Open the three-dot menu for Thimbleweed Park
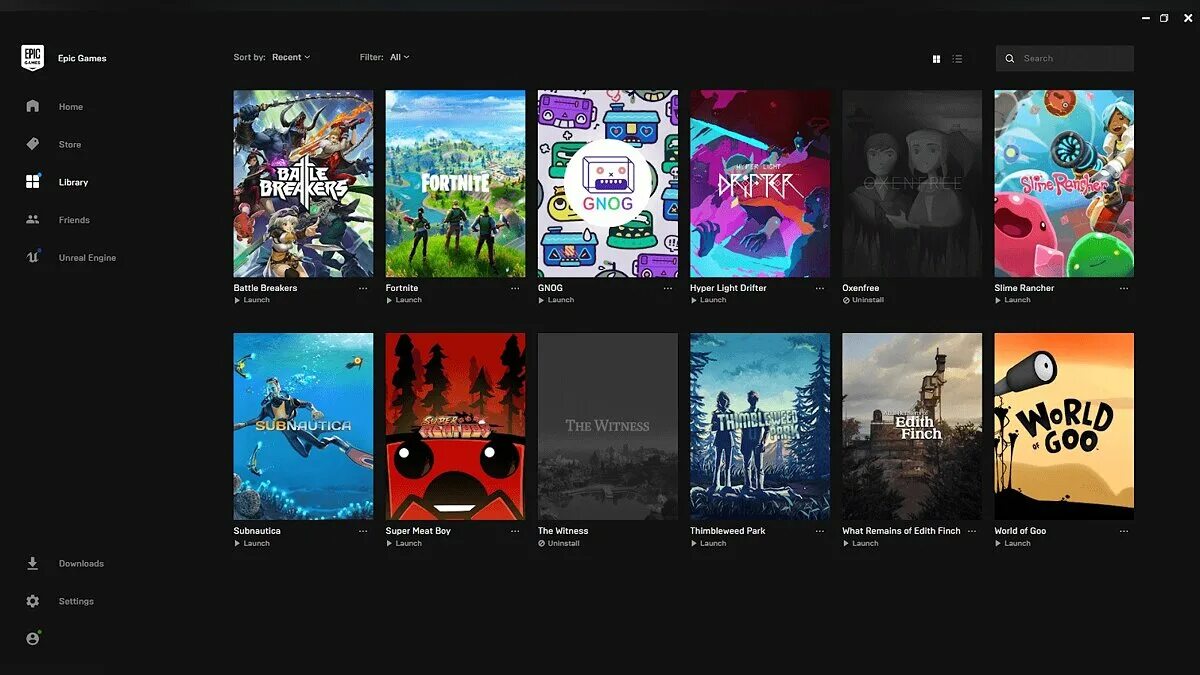 (819, 531)
